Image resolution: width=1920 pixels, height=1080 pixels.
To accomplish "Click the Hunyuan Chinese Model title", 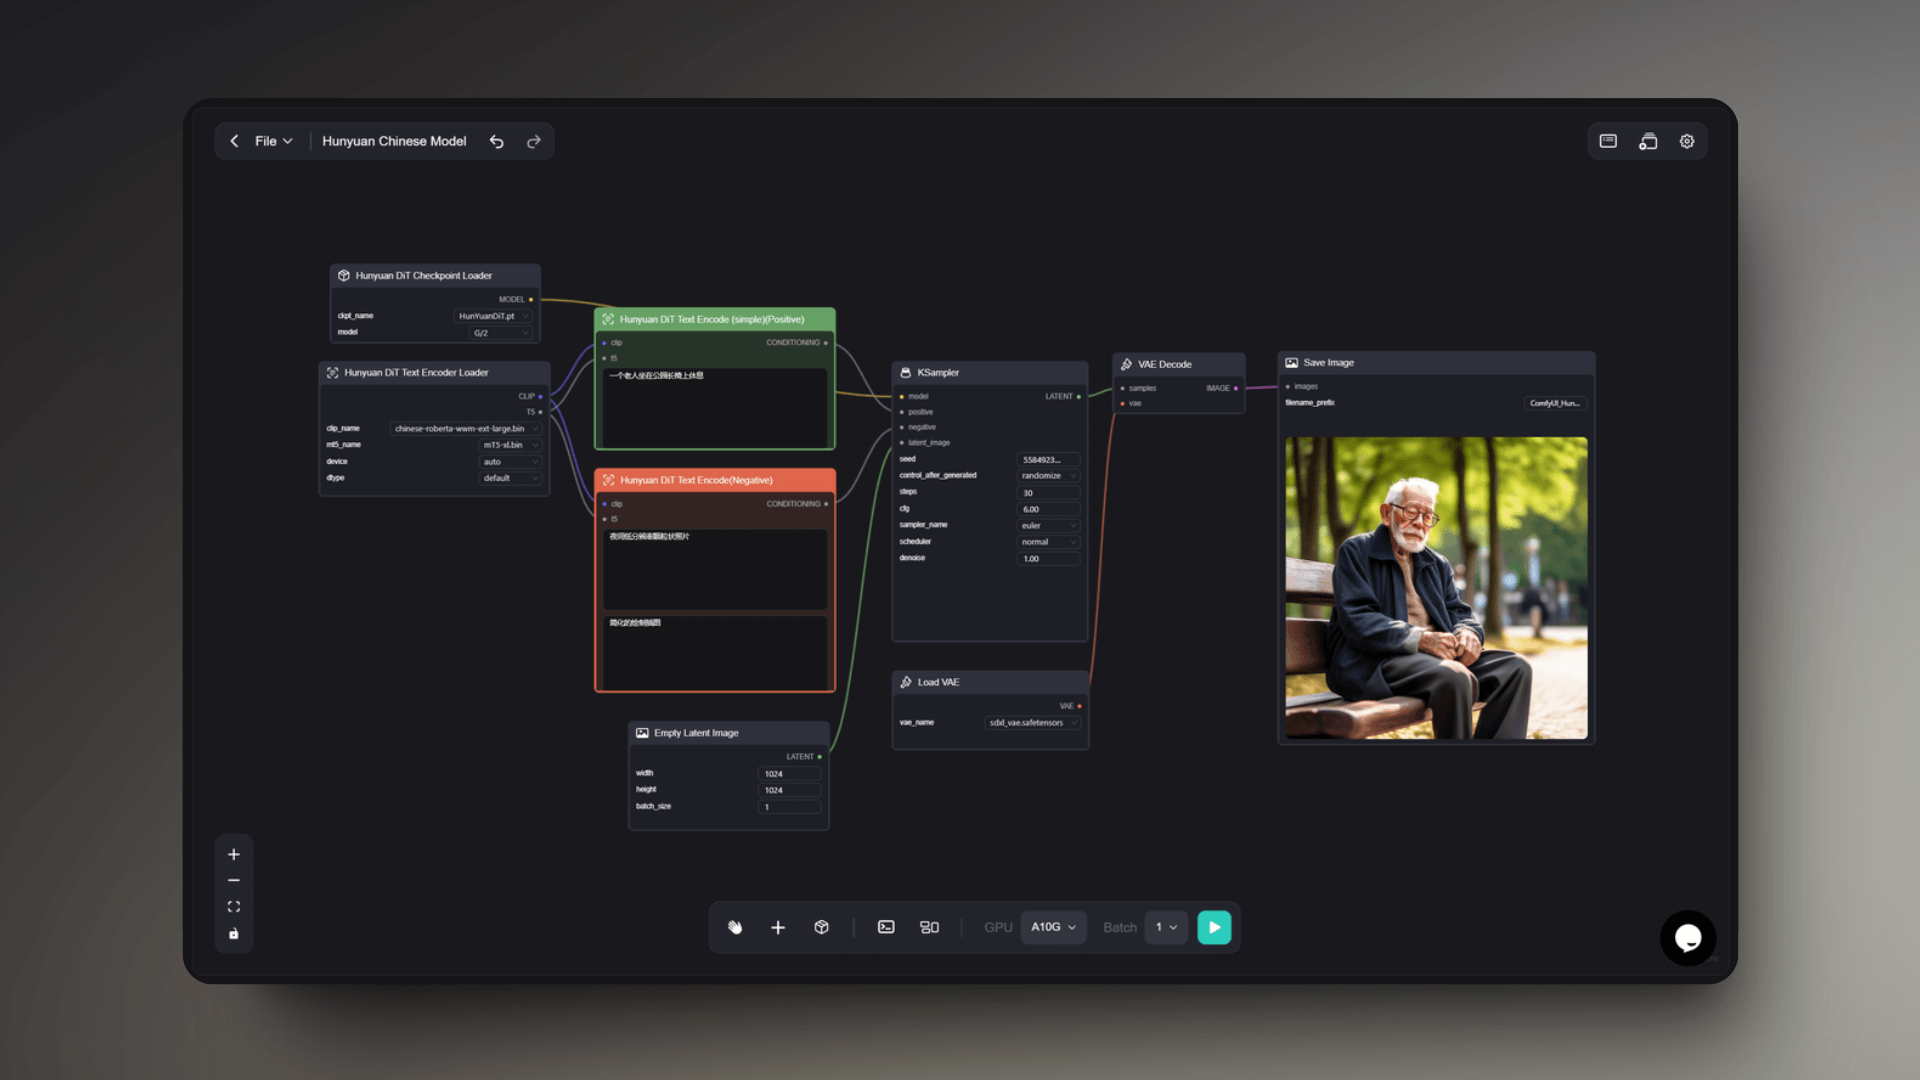I will 394,141.
